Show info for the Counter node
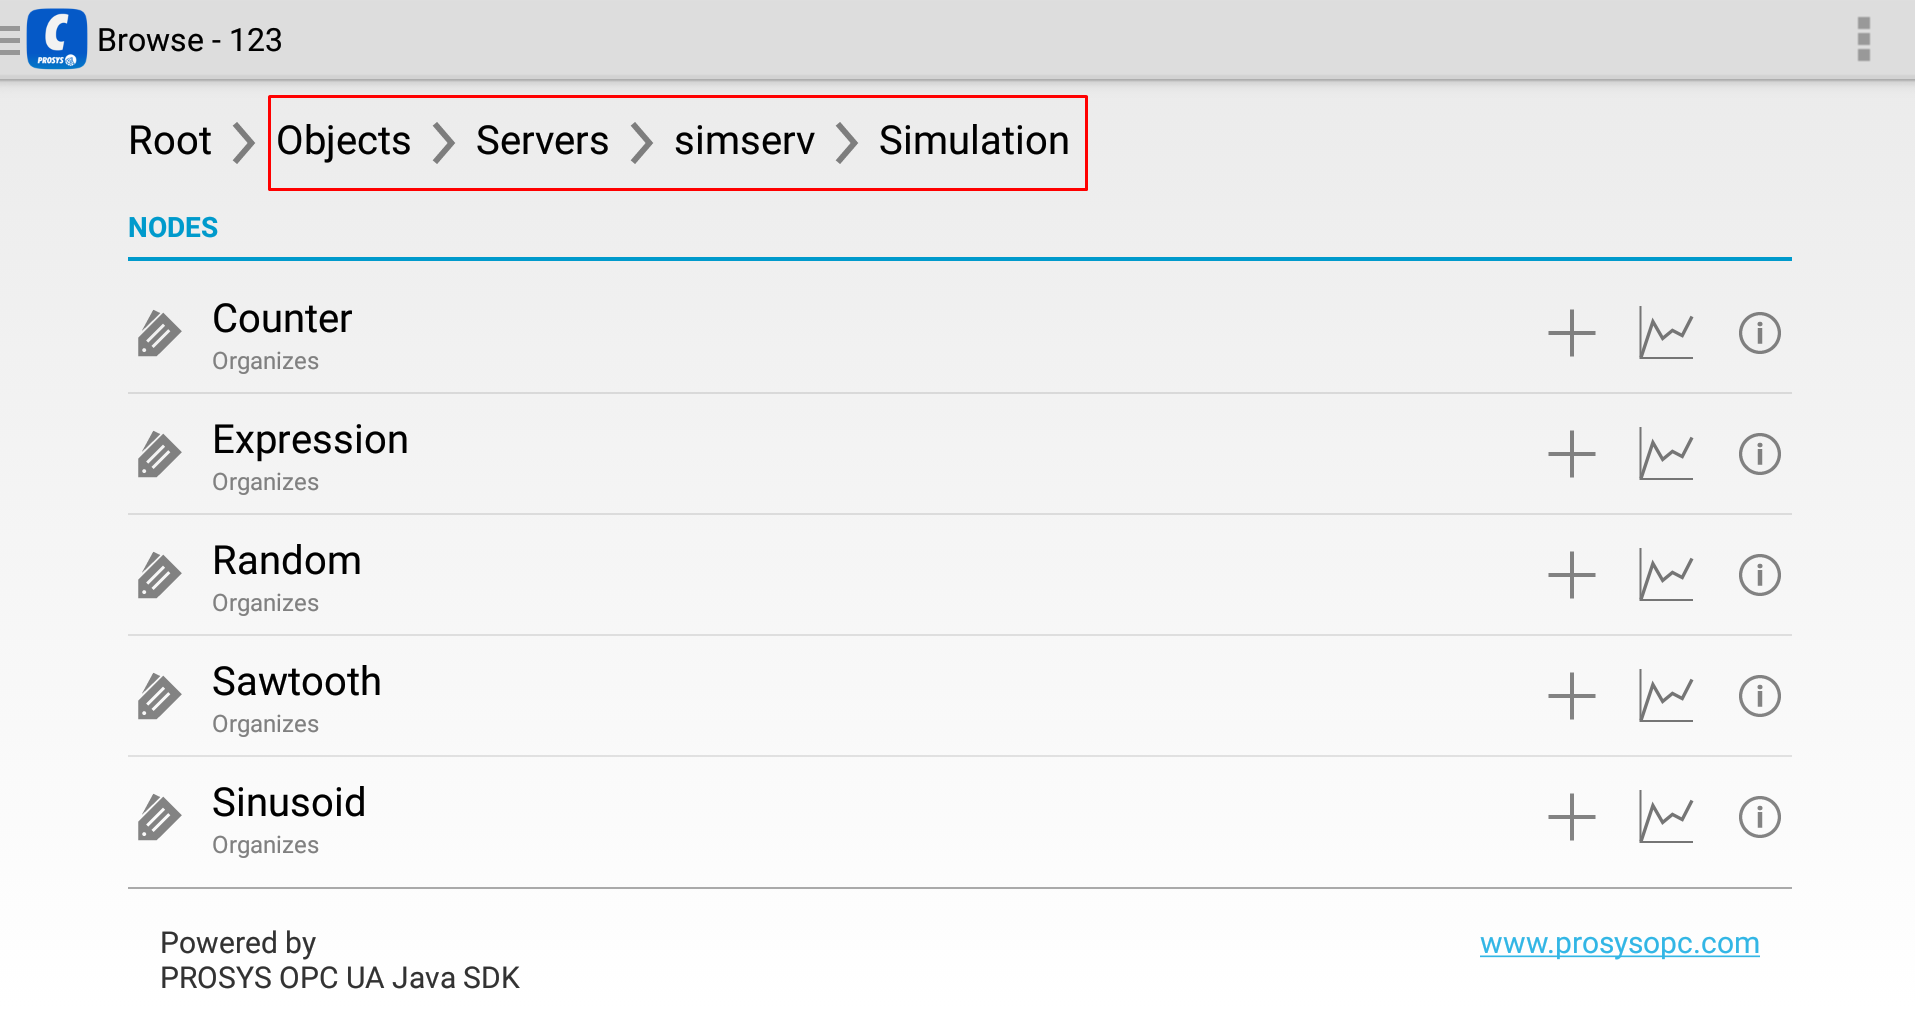The height and width of the screenshot is (1027, 1915). pos(1759,333)
